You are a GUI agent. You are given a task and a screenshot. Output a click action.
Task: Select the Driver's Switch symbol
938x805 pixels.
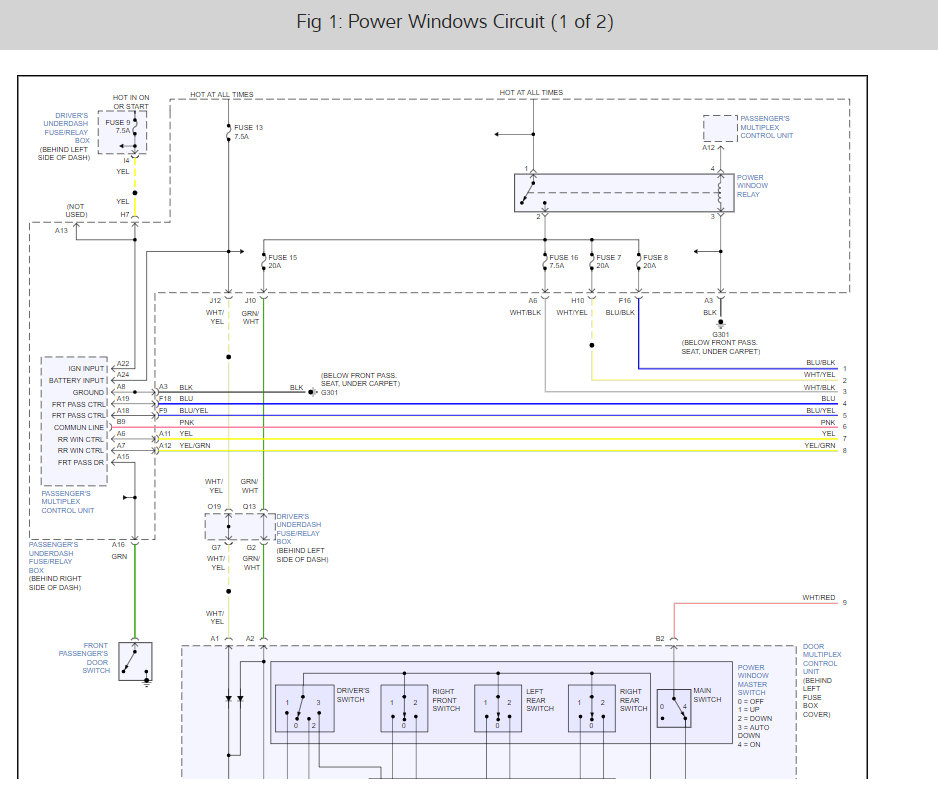[x=304, y=706]
